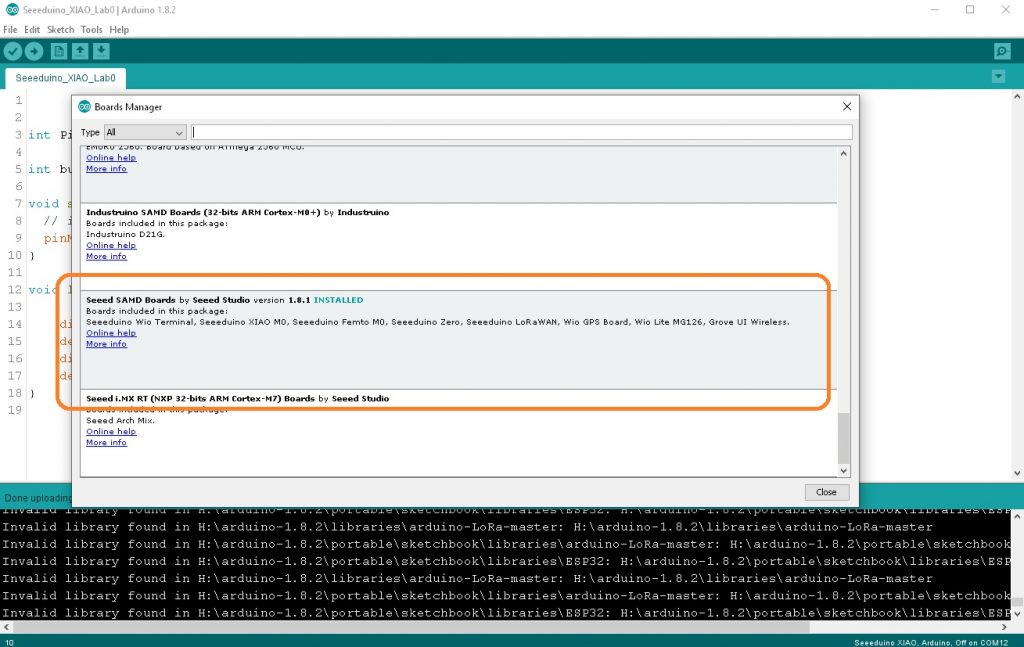Viewport: 1024px width, 647px height.
Task: Click the 'Industruino D21G.' text
Action: pyautogui.click(x=125, y=234)
